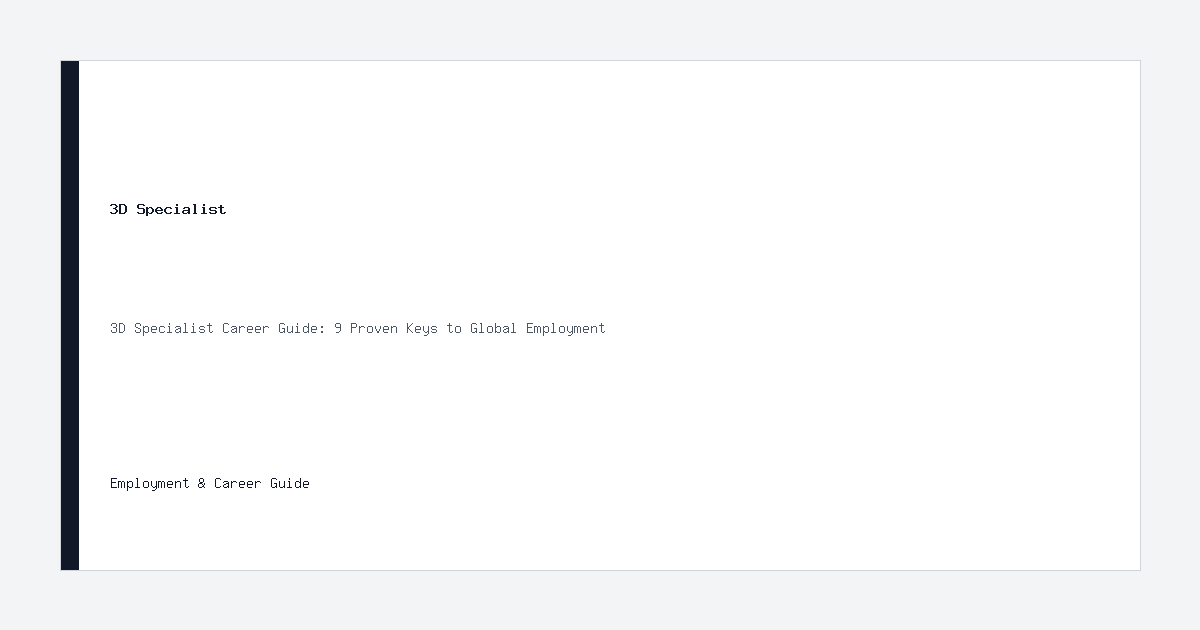This screenshot has height=630, width=1200.
Task: Click the word "Specialist" in the bold heading
Action: 181,209
